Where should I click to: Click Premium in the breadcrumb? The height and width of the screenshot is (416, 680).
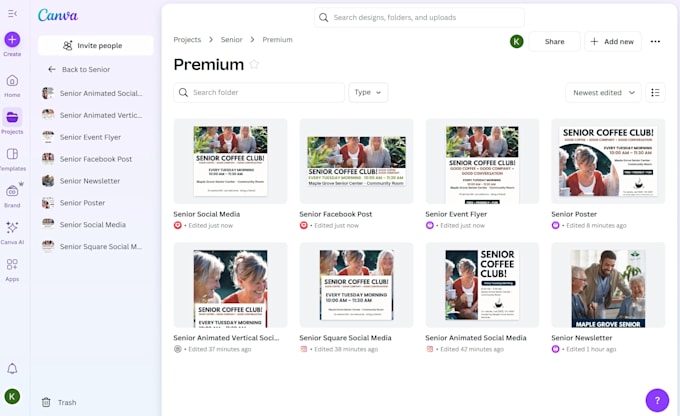(278, 39)
